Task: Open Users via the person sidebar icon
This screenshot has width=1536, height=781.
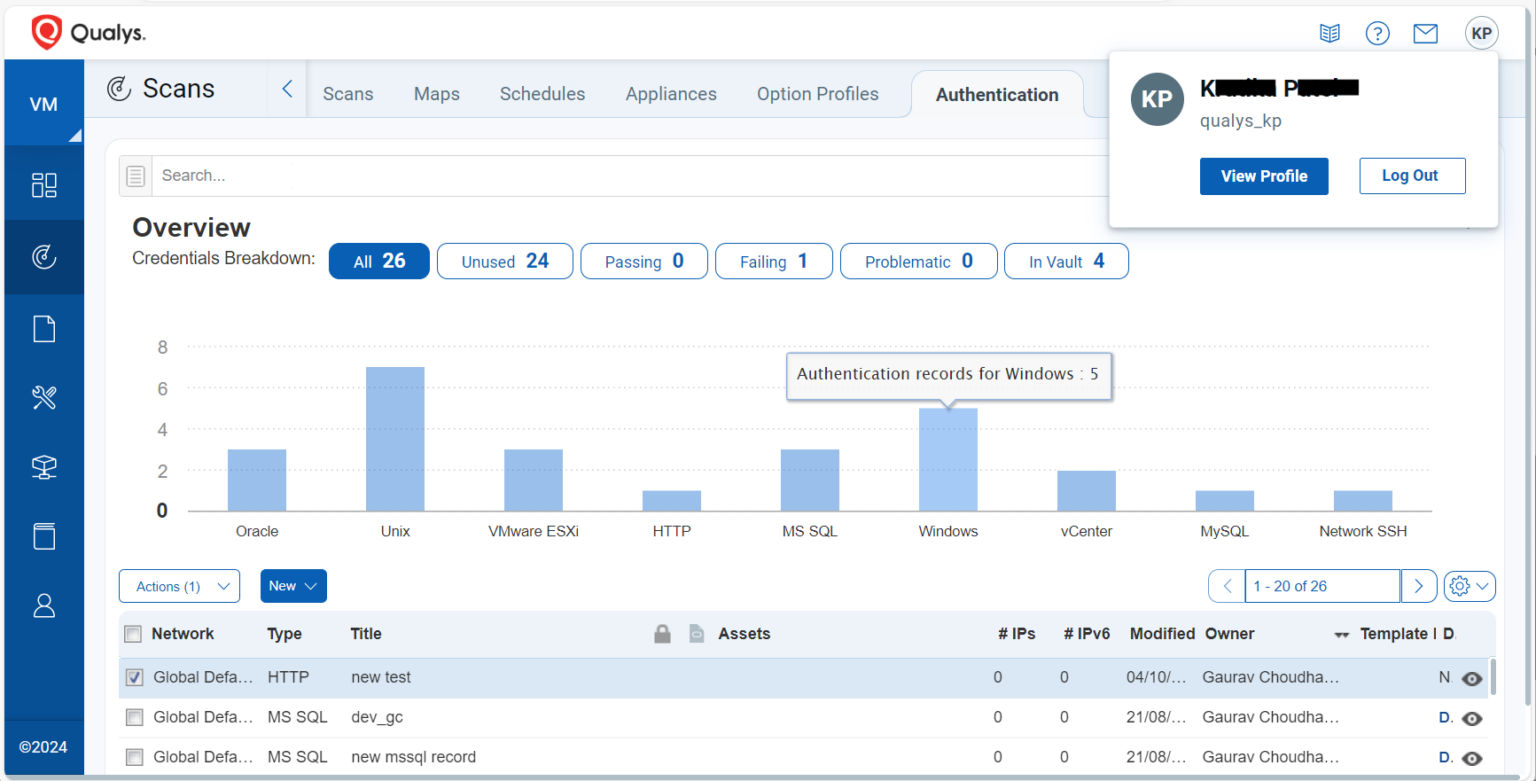Action: click(x=44, y=605)
